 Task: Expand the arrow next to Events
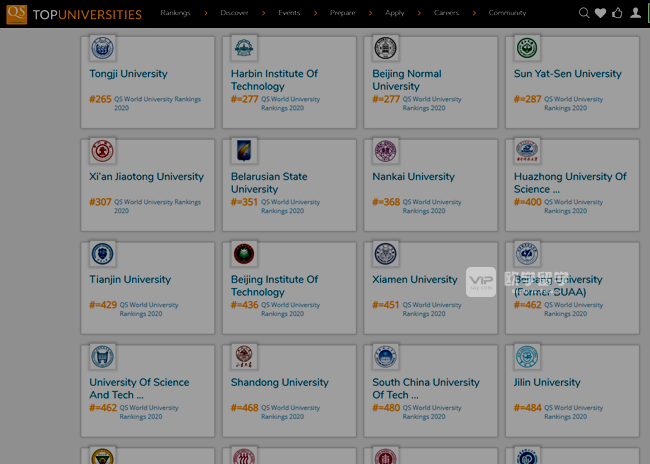click(315, 13)
